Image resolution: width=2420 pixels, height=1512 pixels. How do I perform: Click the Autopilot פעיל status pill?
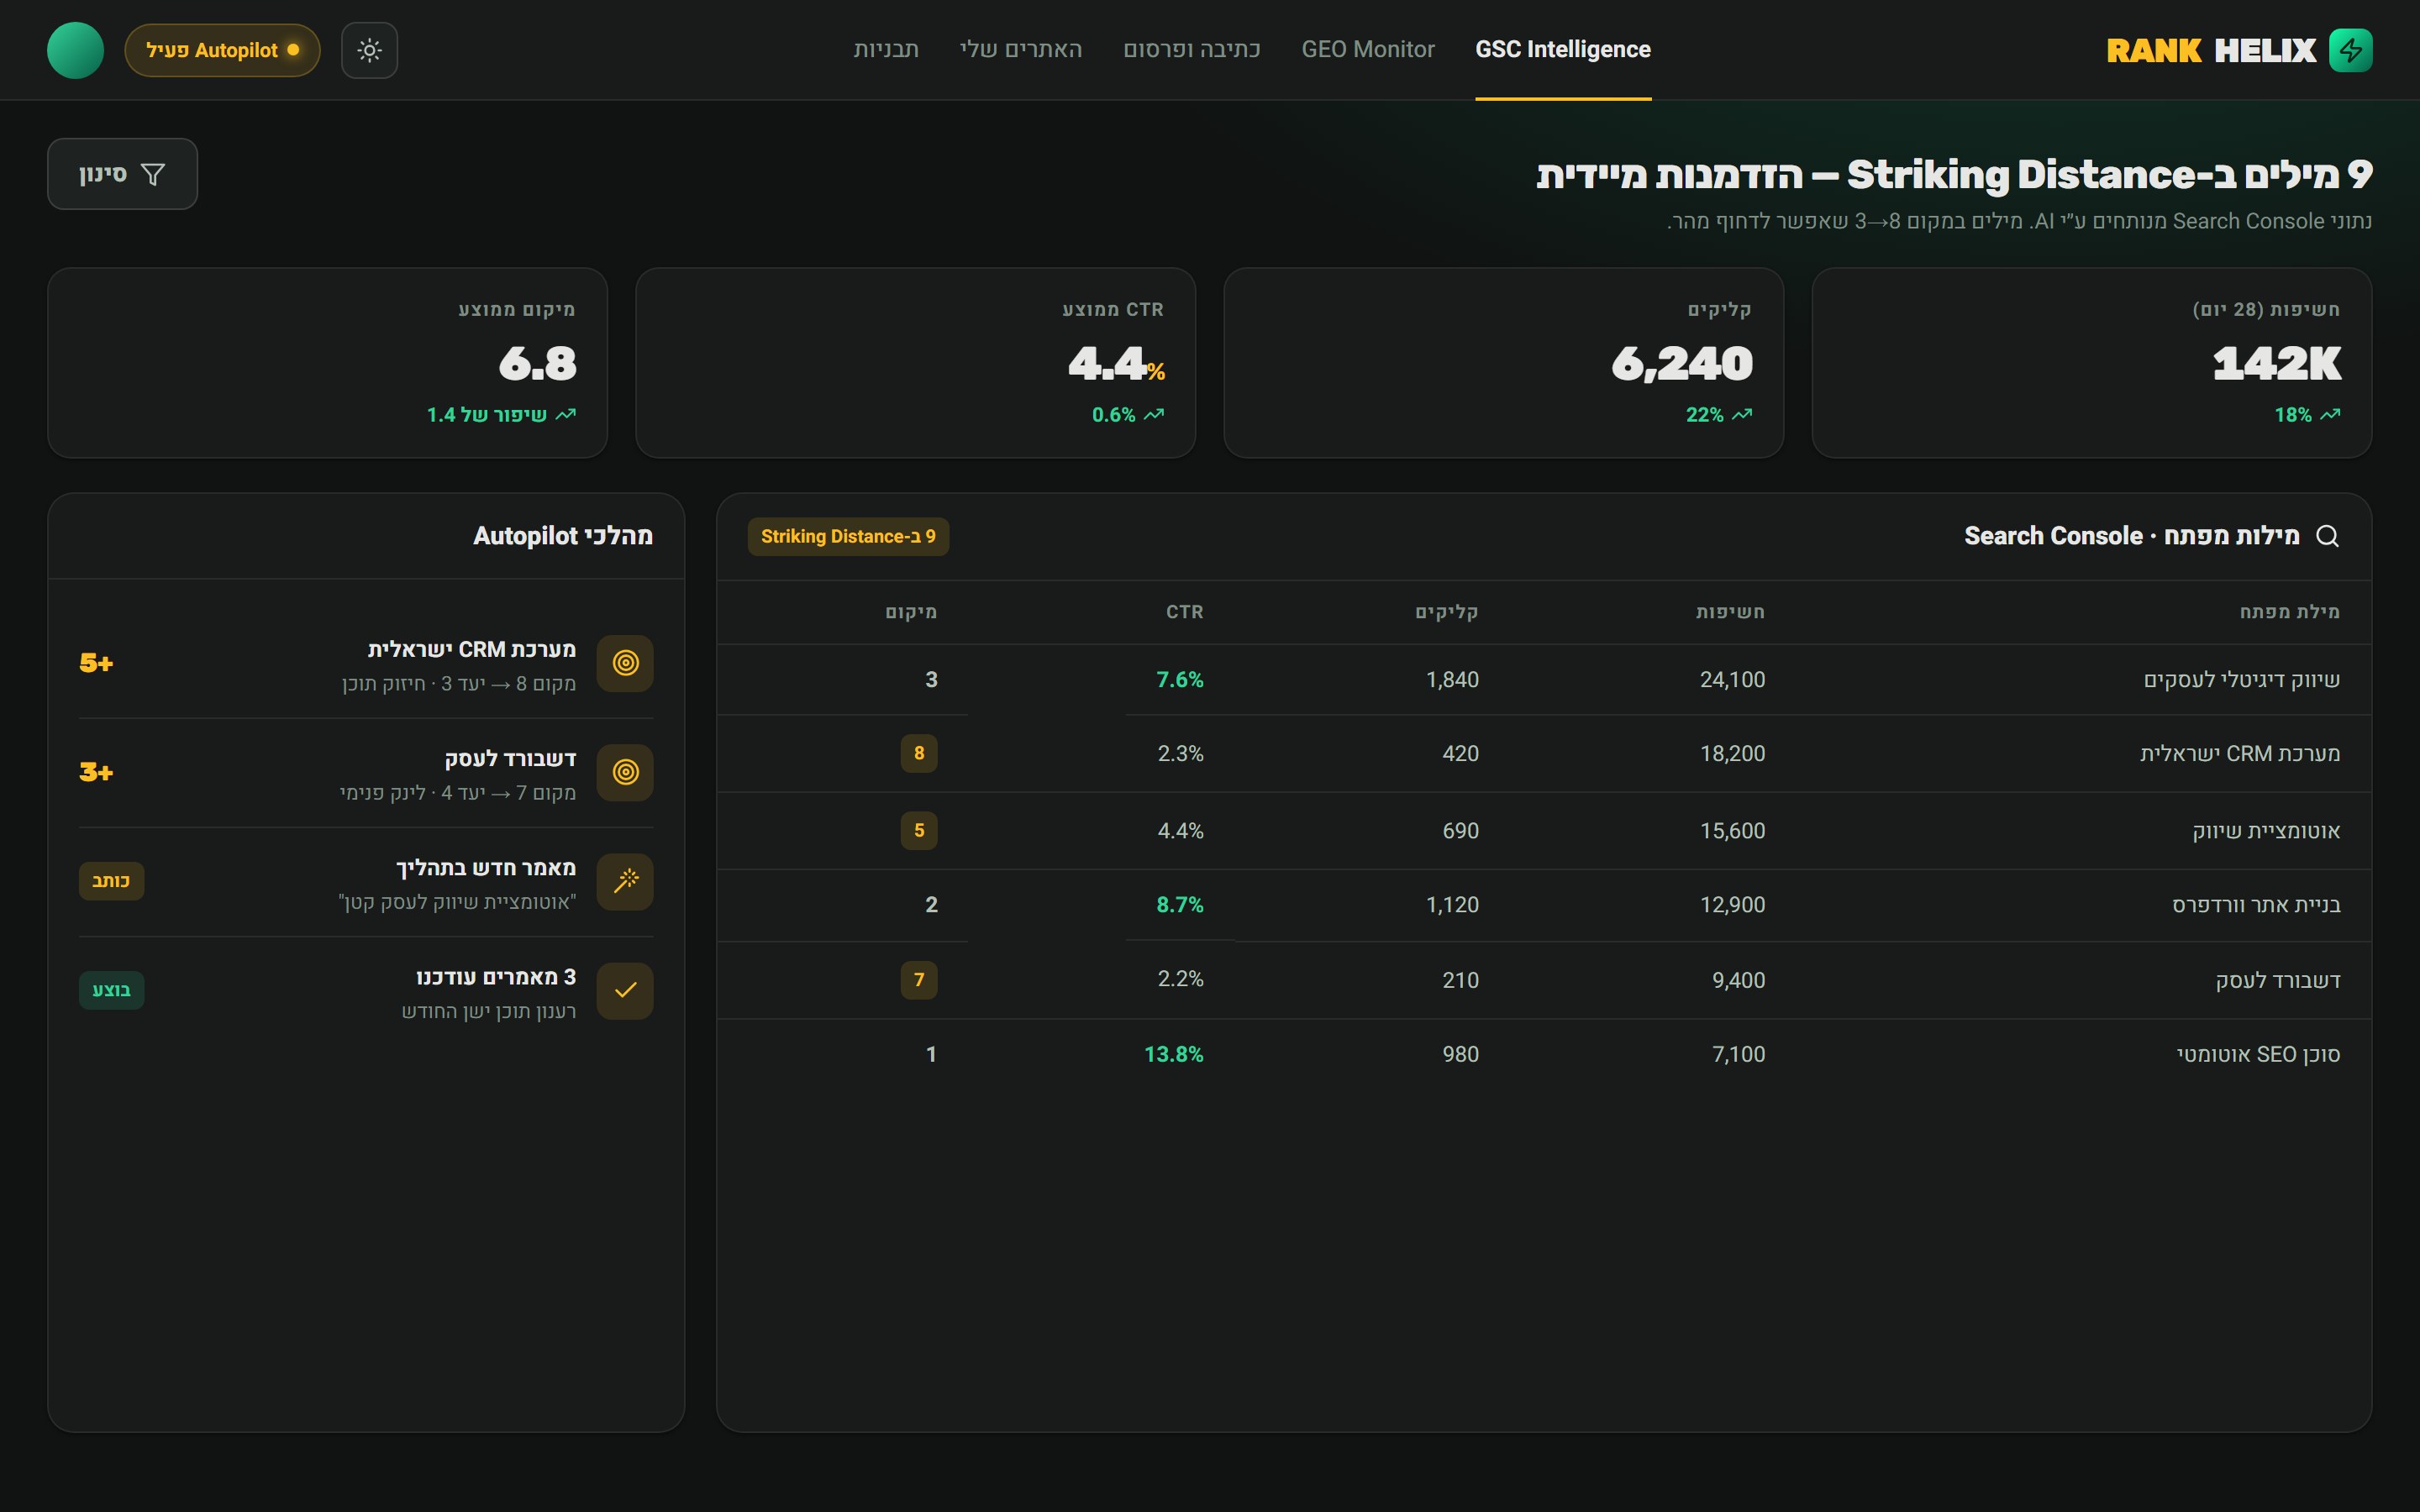click(222, 50)
